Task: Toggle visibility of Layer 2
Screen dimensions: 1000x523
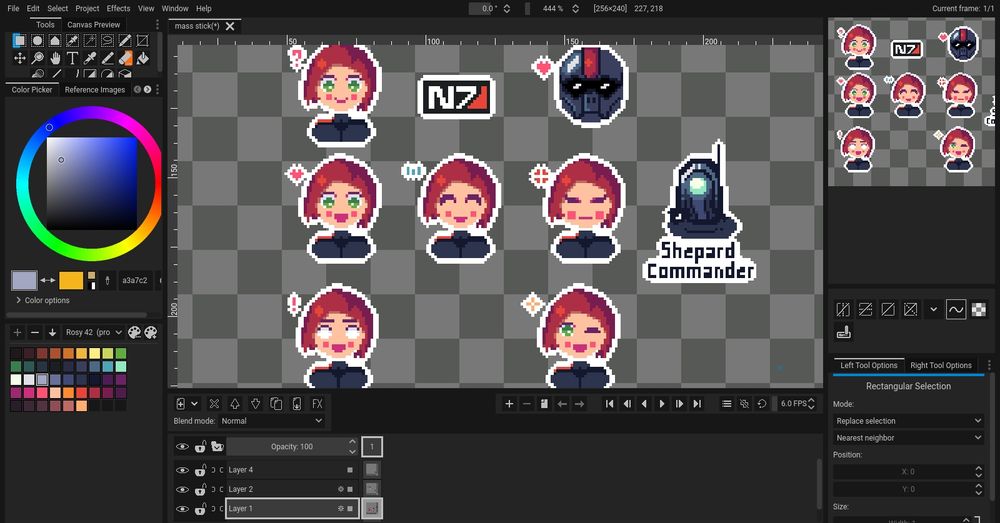Action: pyautogui.click(x=182, y=489)
